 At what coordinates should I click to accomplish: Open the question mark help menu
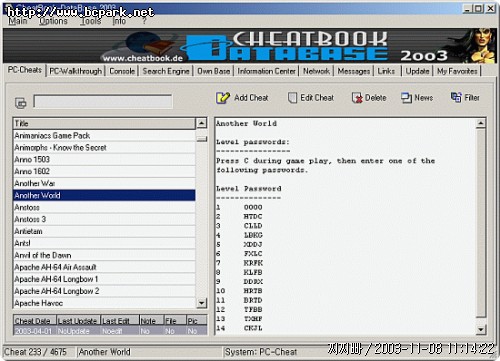click(x=144, y=21)
